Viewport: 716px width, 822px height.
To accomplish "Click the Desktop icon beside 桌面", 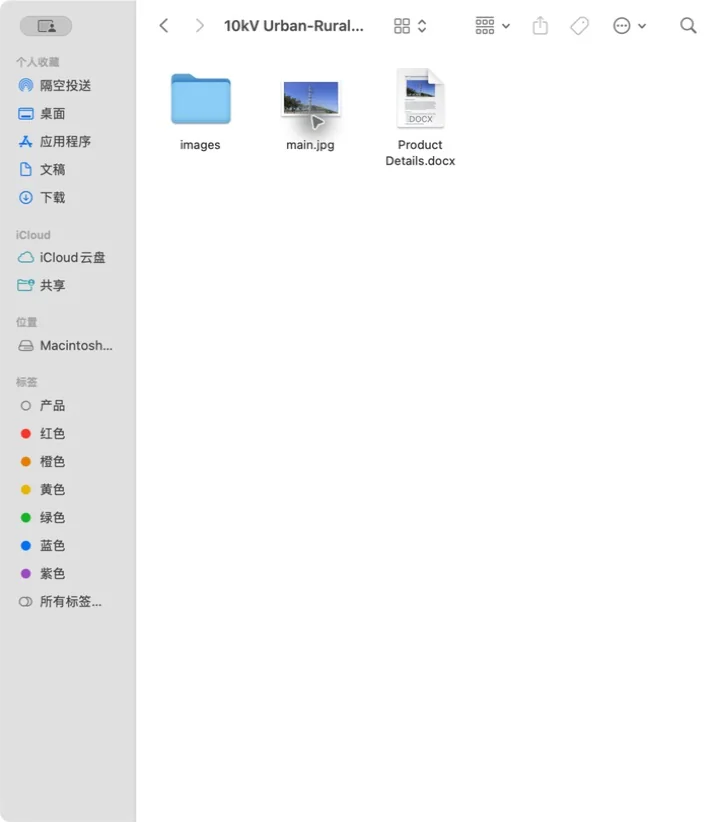I will 26,114.
